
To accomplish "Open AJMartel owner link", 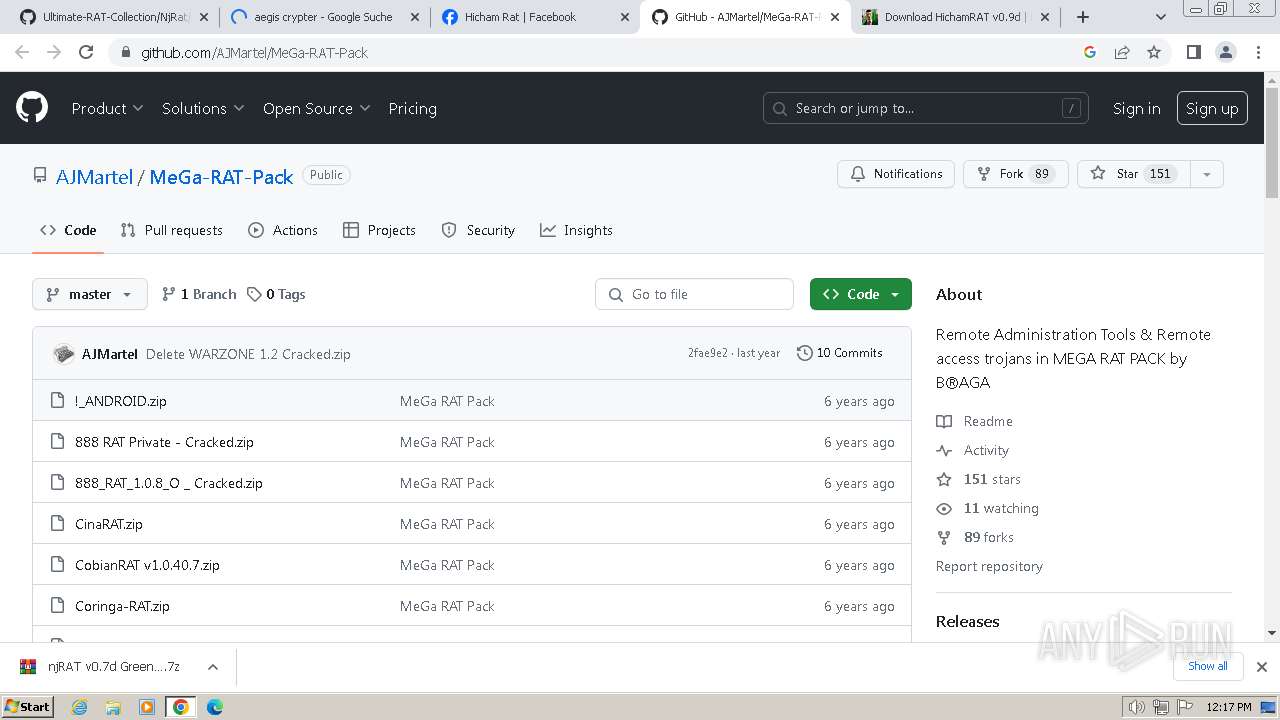I will pyautogui.click(x=94, y=177).
